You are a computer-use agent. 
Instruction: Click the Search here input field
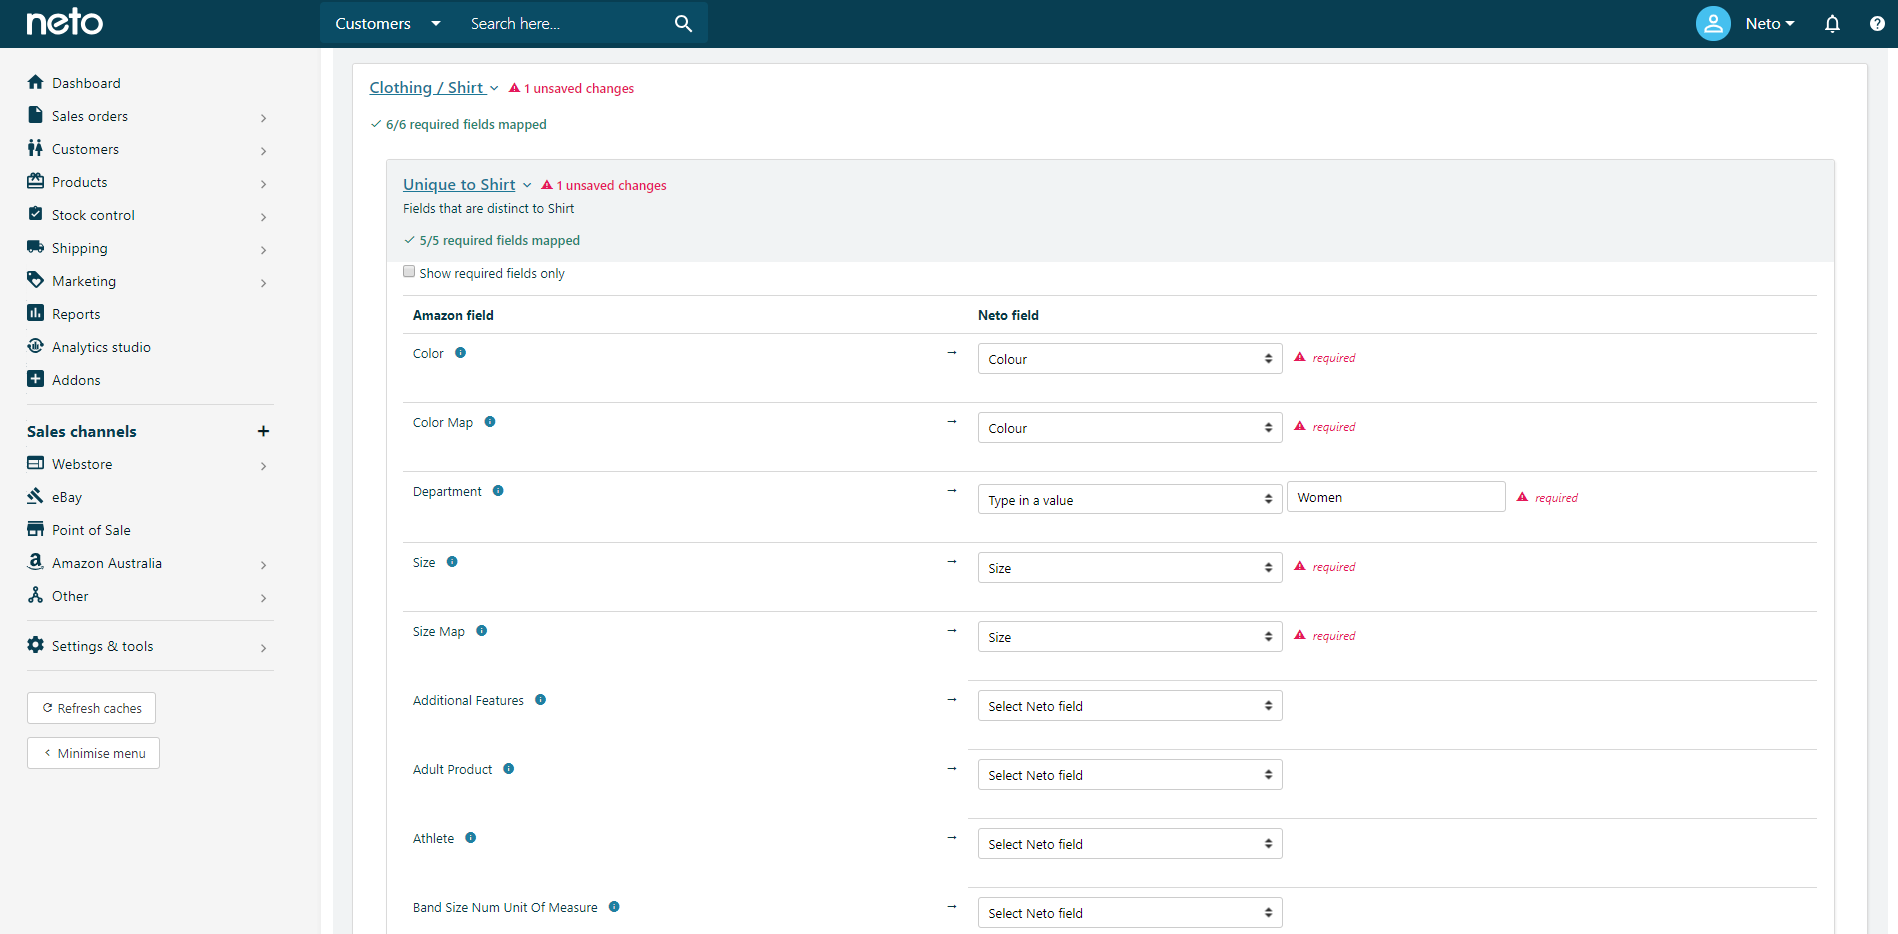pyautogui.click(x=565, y=23)
